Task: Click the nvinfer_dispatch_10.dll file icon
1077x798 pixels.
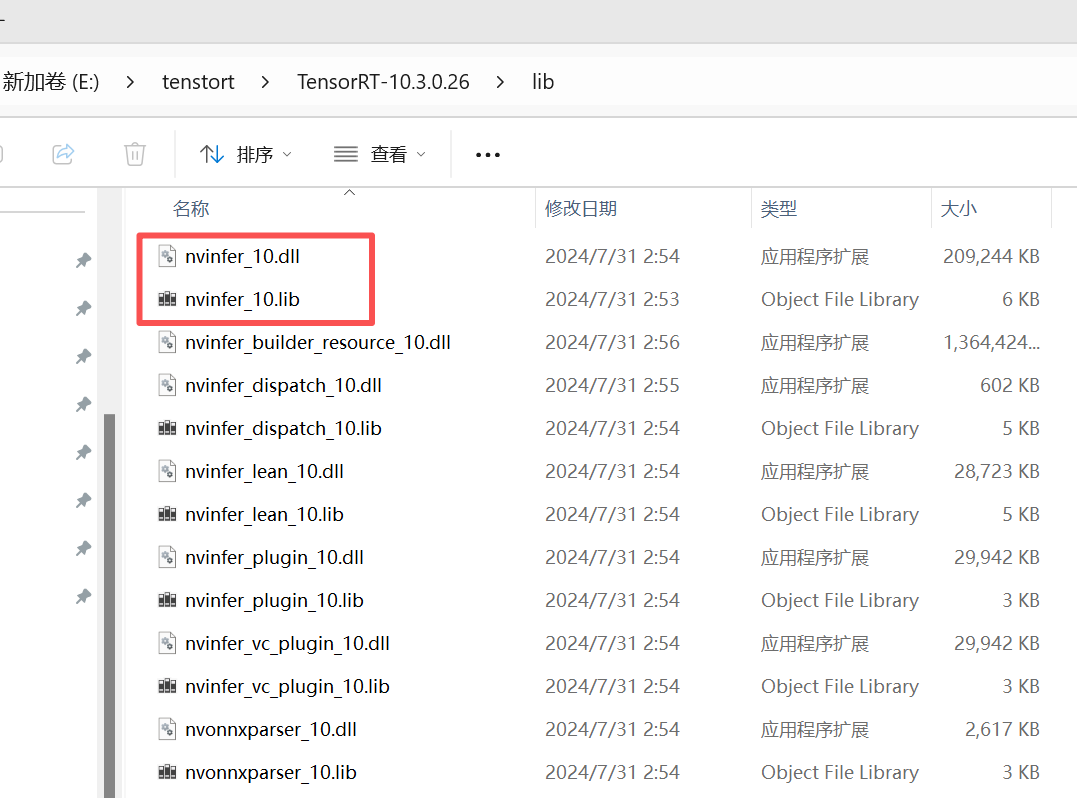Action: (x=167, y=385)
